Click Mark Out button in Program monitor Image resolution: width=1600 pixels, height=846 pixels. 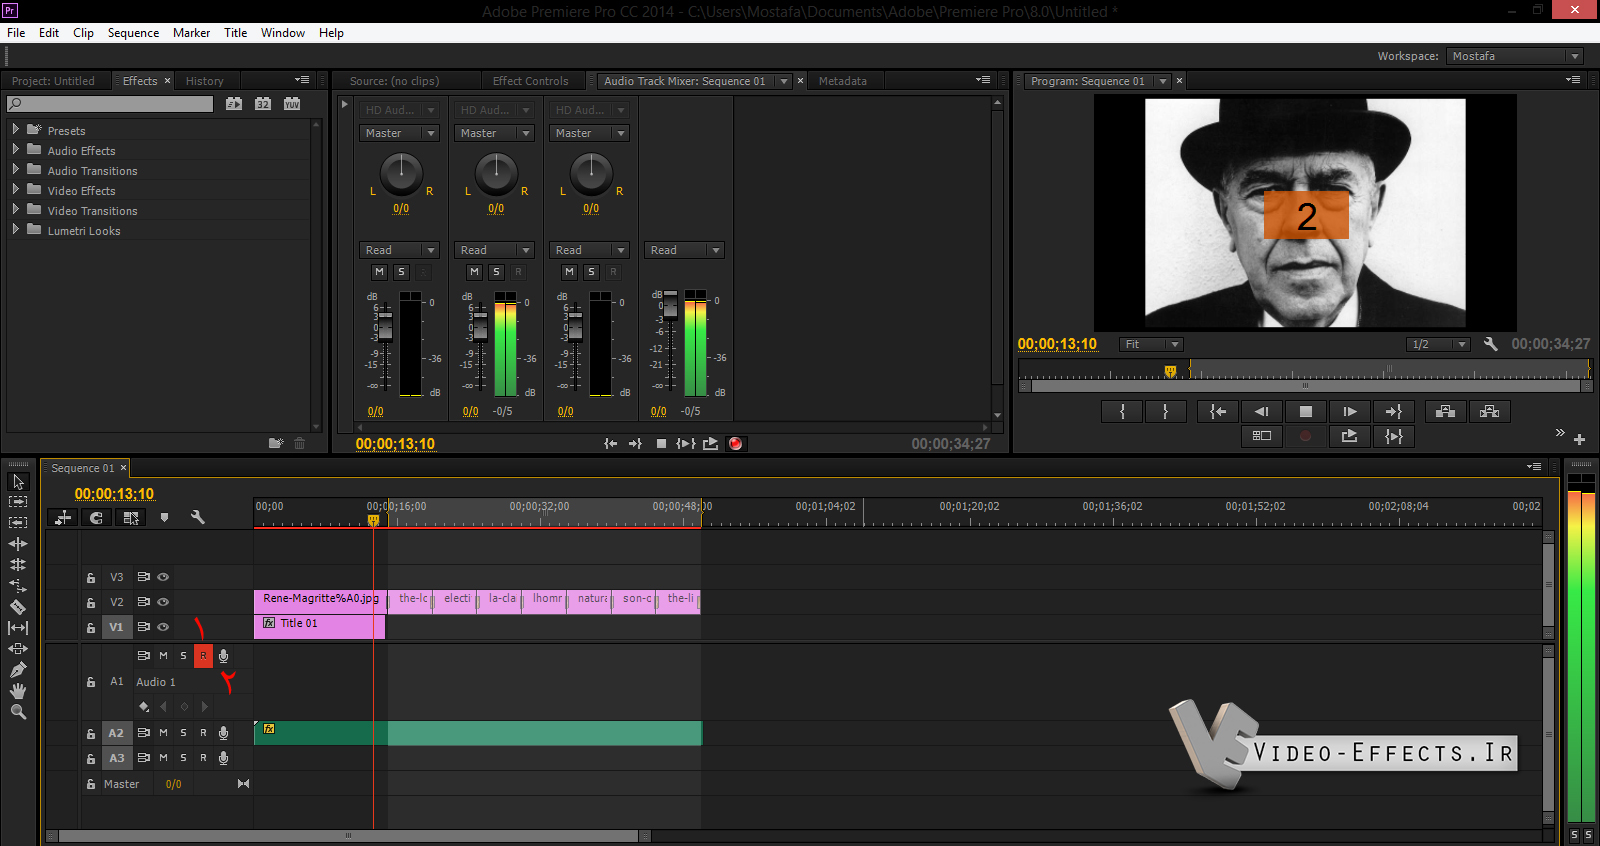(x=1165, y=411)
